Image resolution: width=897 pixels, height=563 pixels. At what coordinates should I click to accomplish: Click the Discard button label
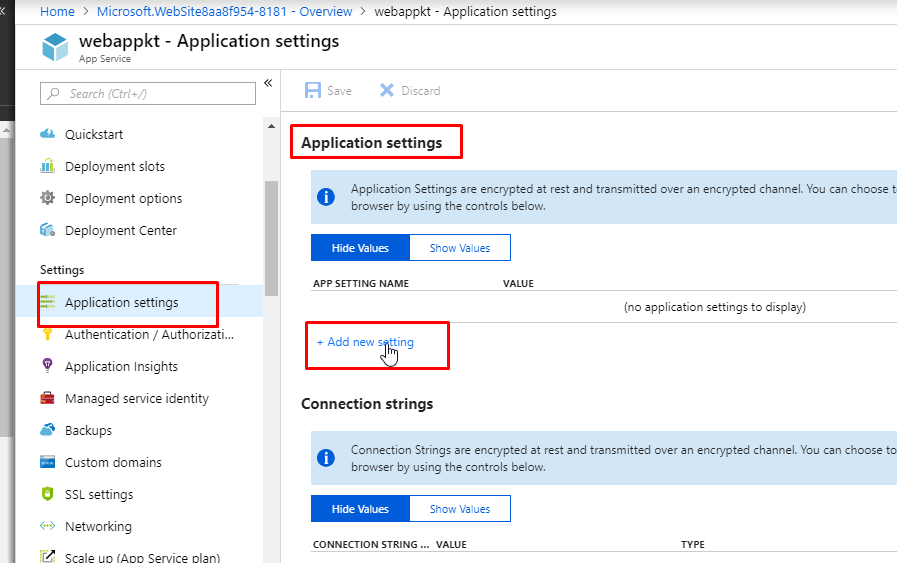coord(420,90)
